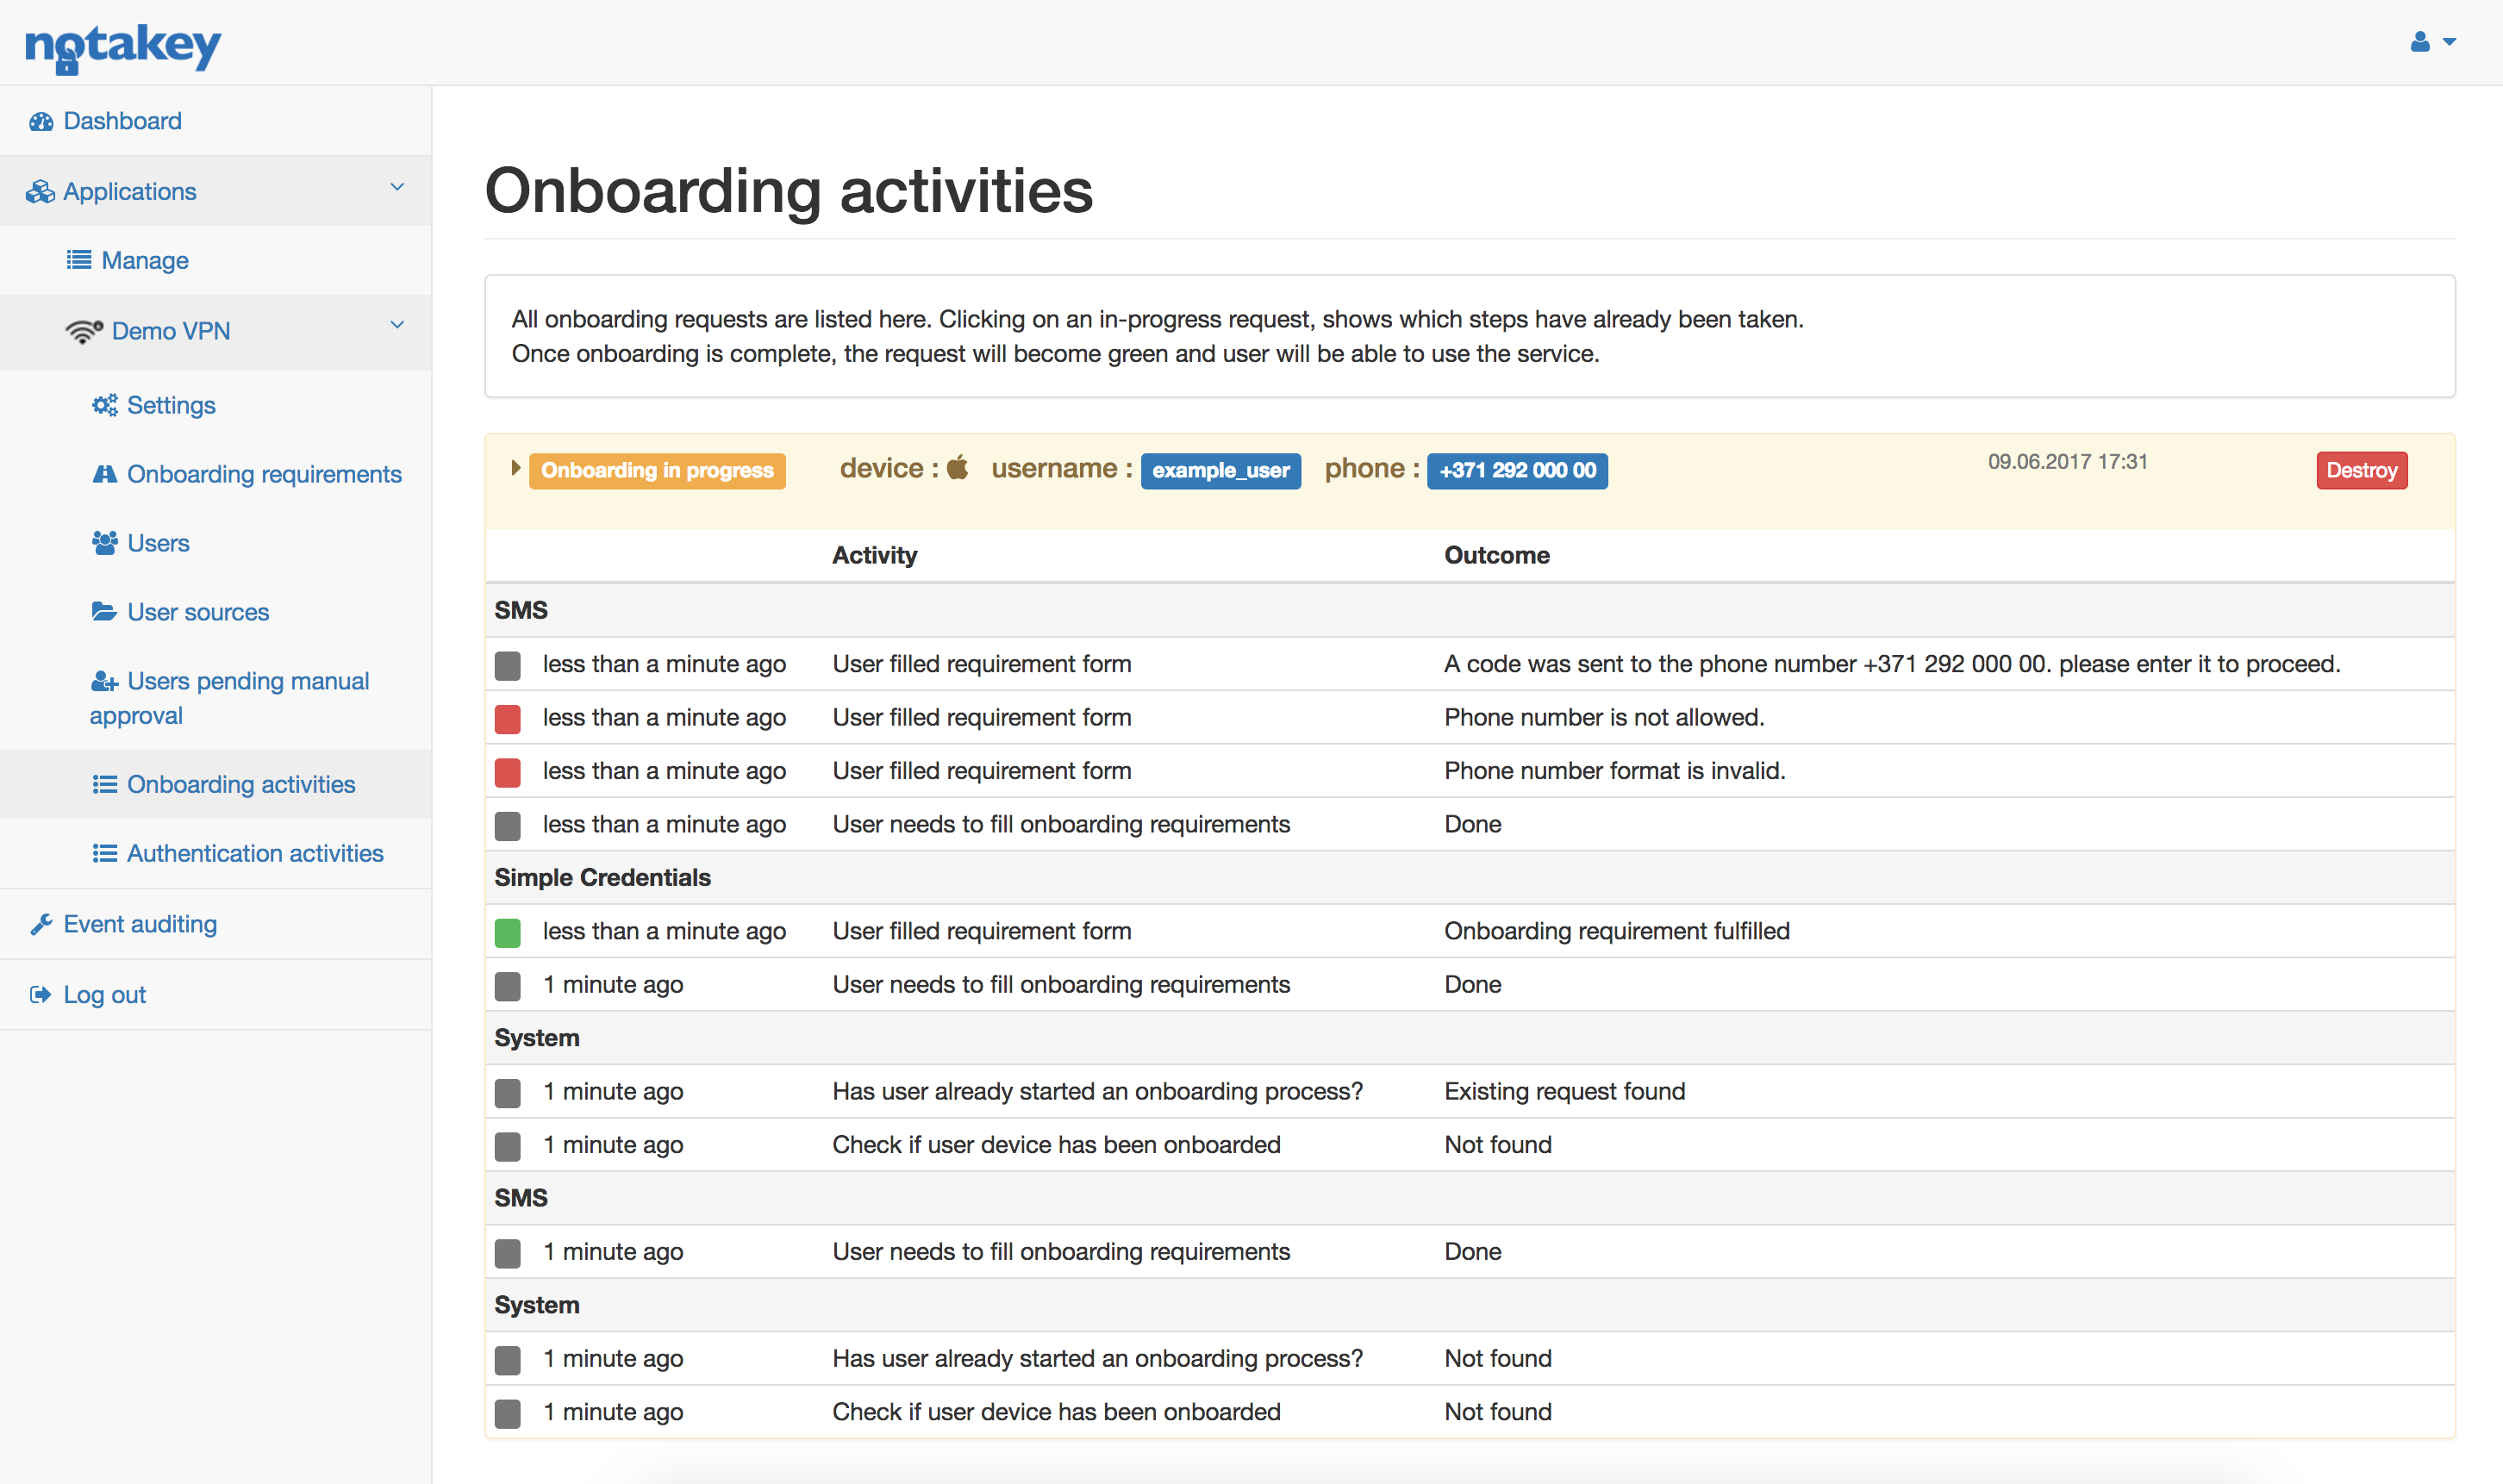The width and height of the screenshot is (2503, 1484).
Task: Click the Demo VPN wifi icon
Action: 84,331
